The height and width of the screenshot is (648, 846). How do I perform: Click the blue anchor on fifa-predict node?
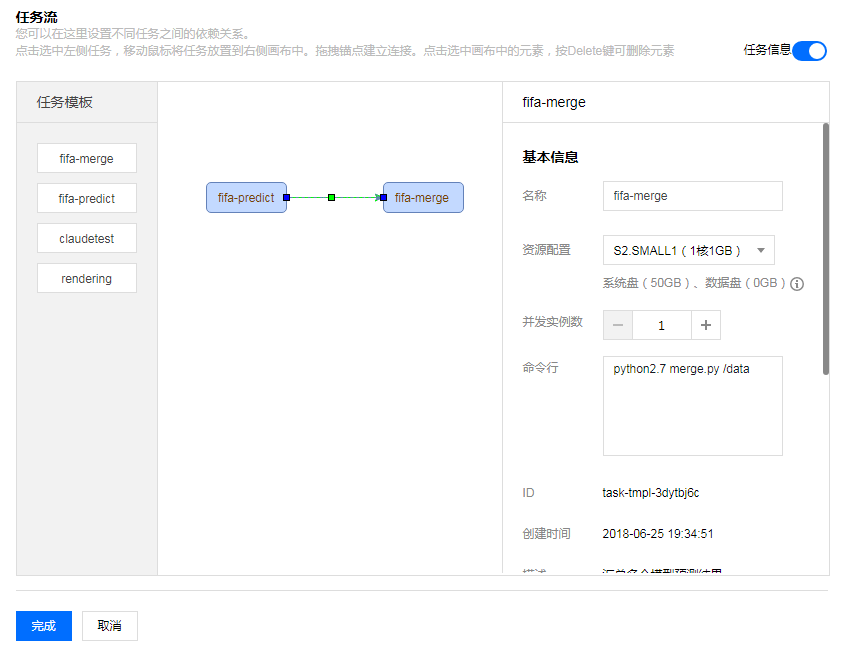click(286, 197)
